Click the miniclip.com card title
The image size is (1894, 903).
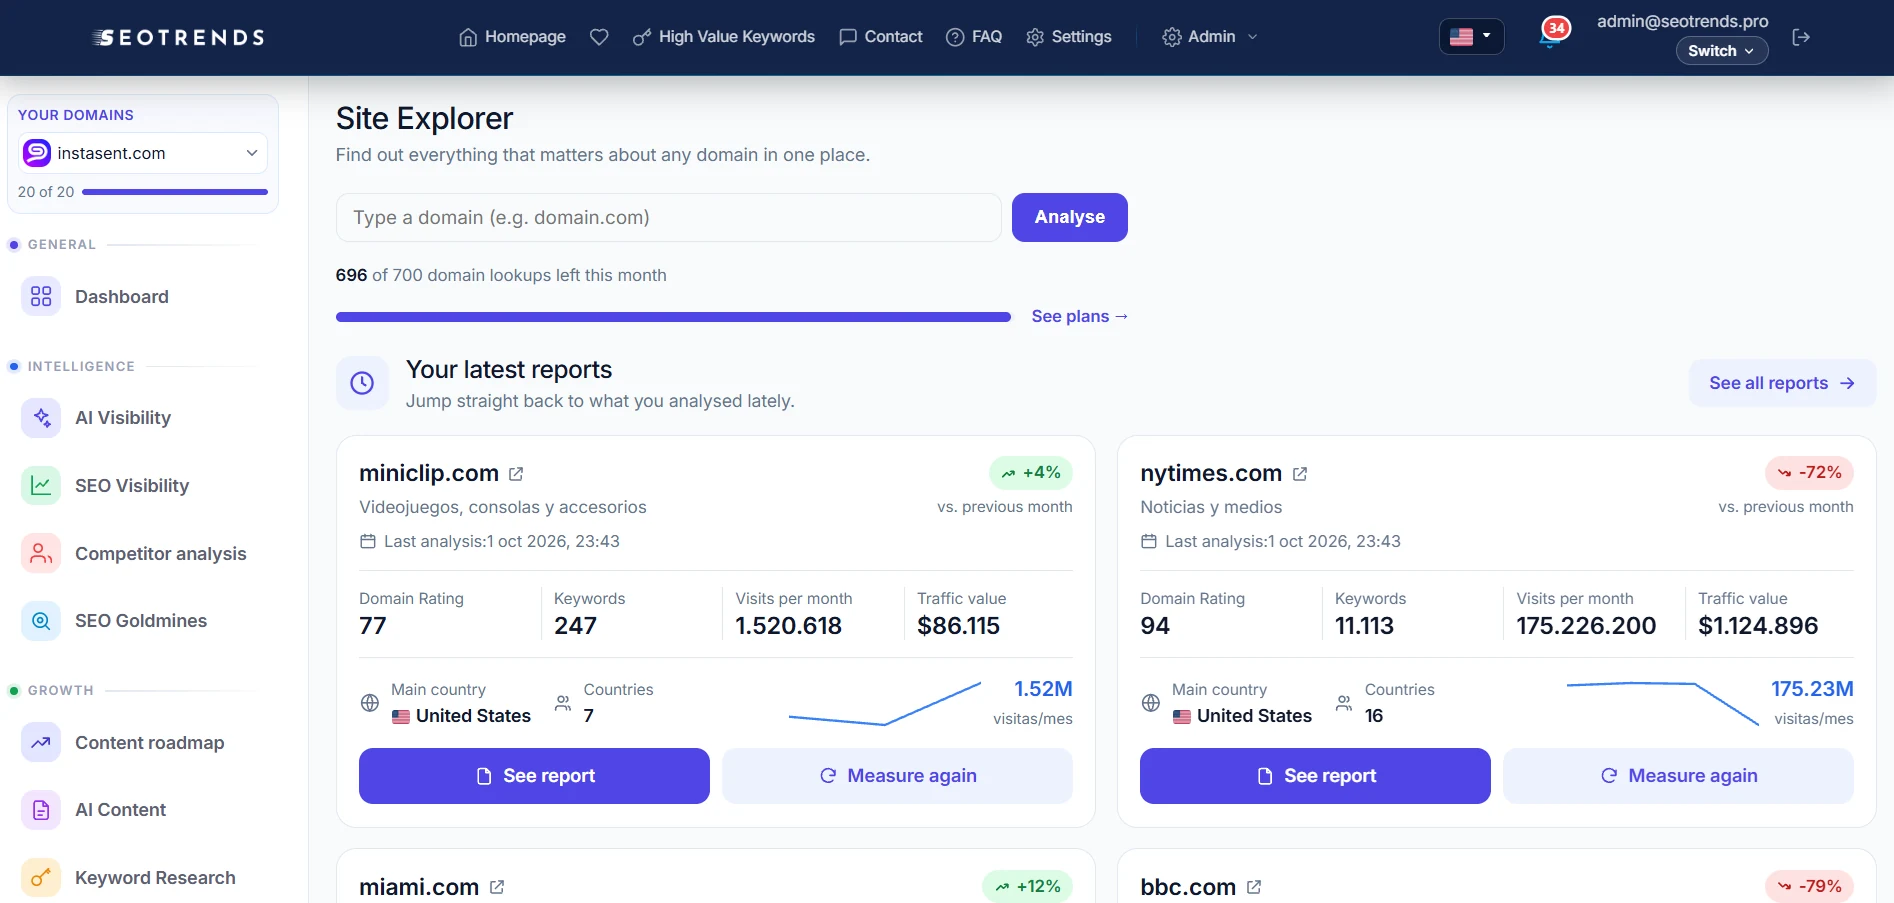coord(429,473)
